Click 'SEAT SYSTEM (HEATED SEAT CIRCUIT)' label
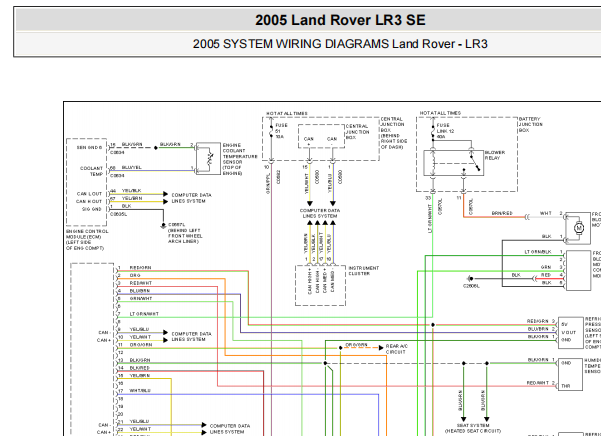The height and width of the screenshot is (436, 601). click(x=473, y=428)
